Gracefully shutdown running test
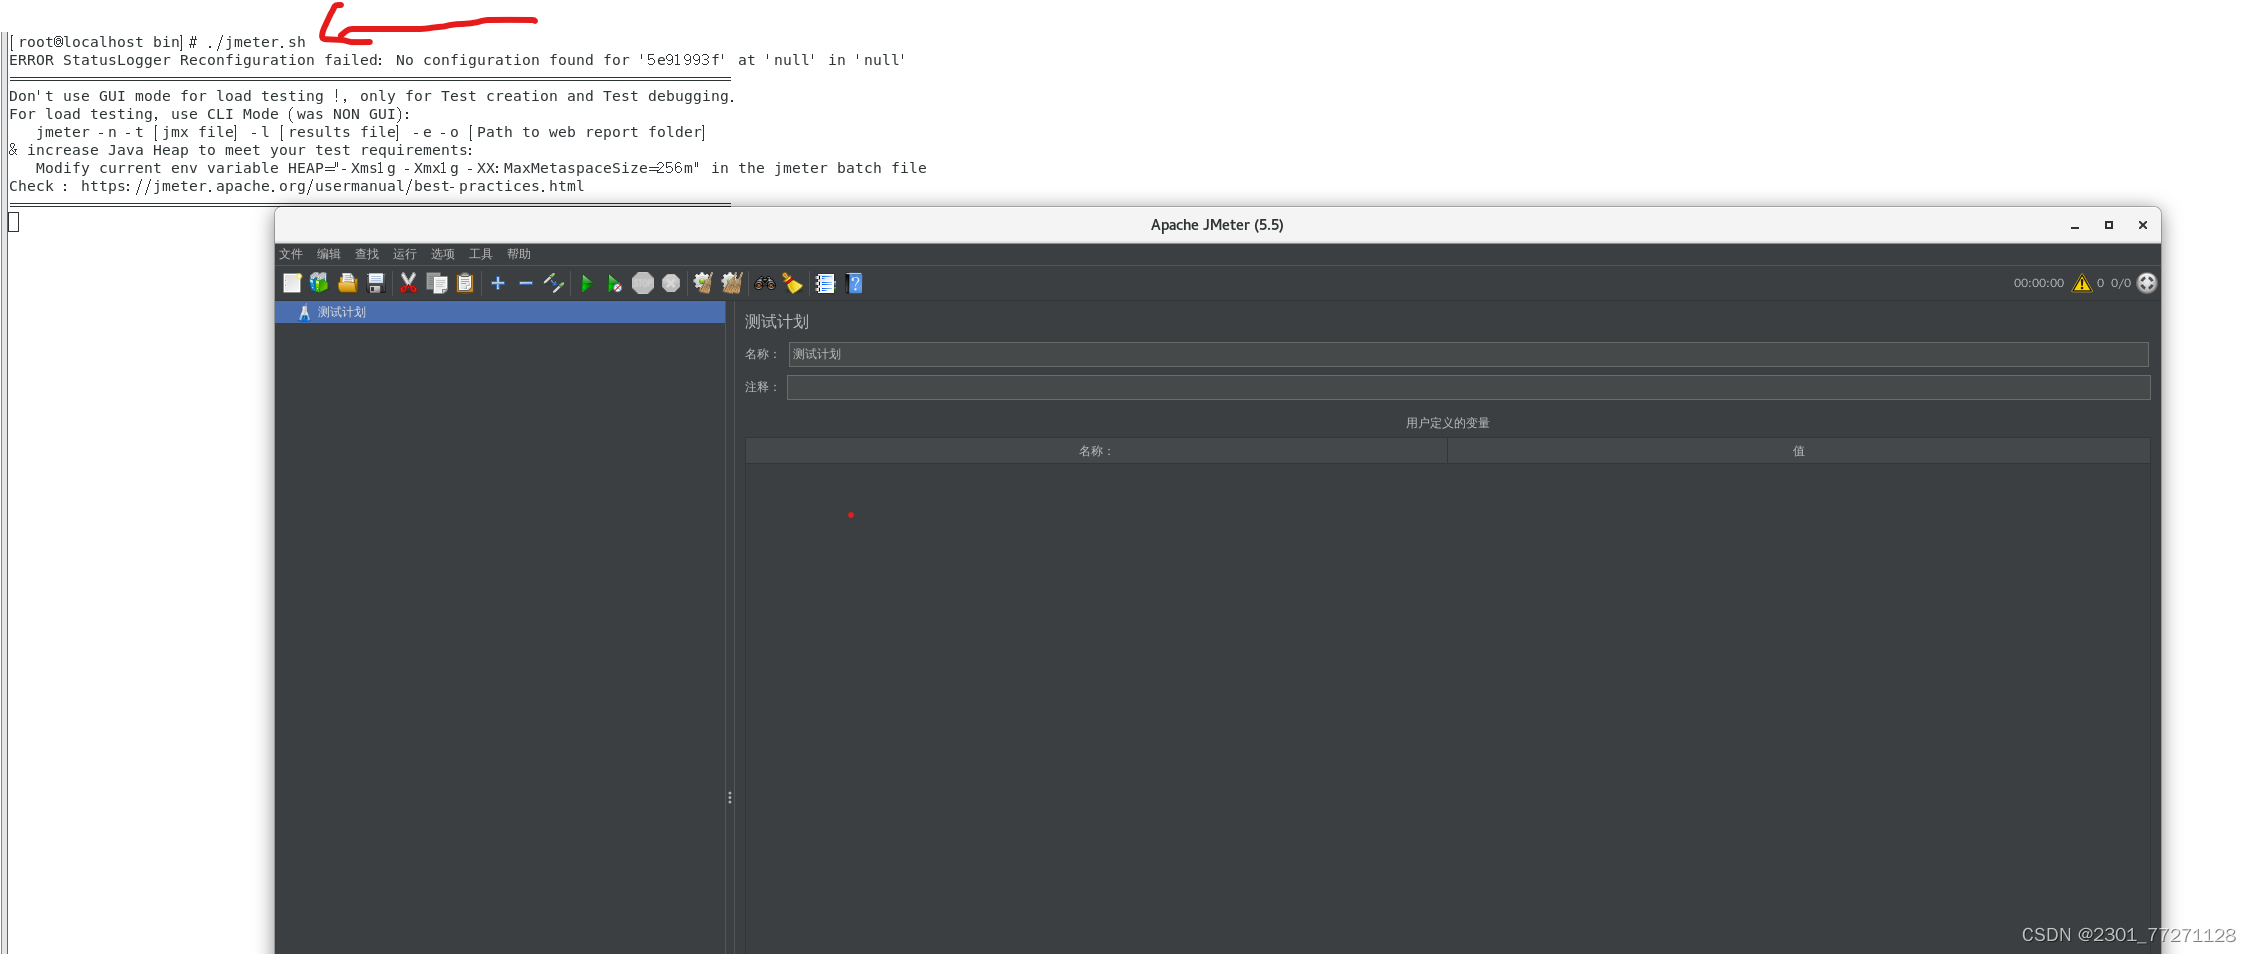2251x954 pixels. tap(671, 283)
